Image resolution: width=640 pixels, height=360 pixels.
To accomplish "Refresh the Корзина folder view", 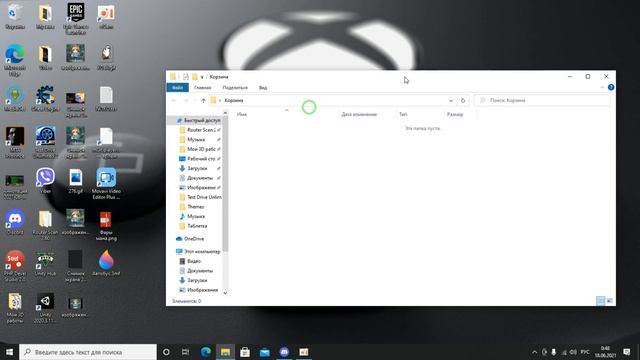I will coord(463,100).
